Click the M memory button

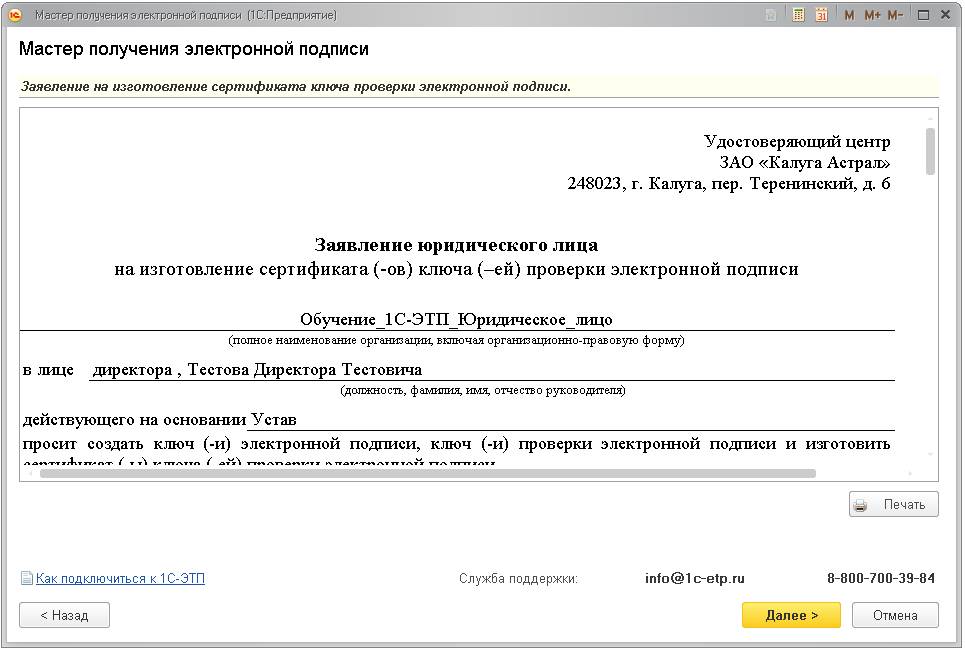(849, 15)
